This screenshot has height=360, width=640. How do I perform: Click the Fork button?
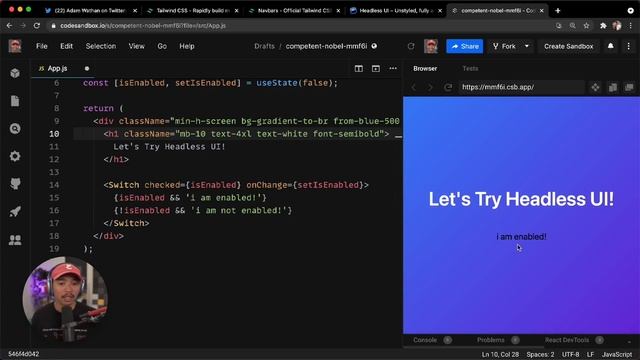(504, 46)
